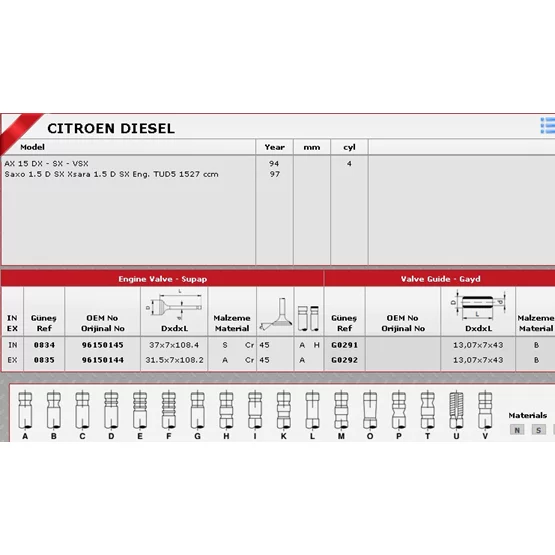The image size is (555, 555).
Task: Select valve stem type B icon
Action: [x=54, y=410]
